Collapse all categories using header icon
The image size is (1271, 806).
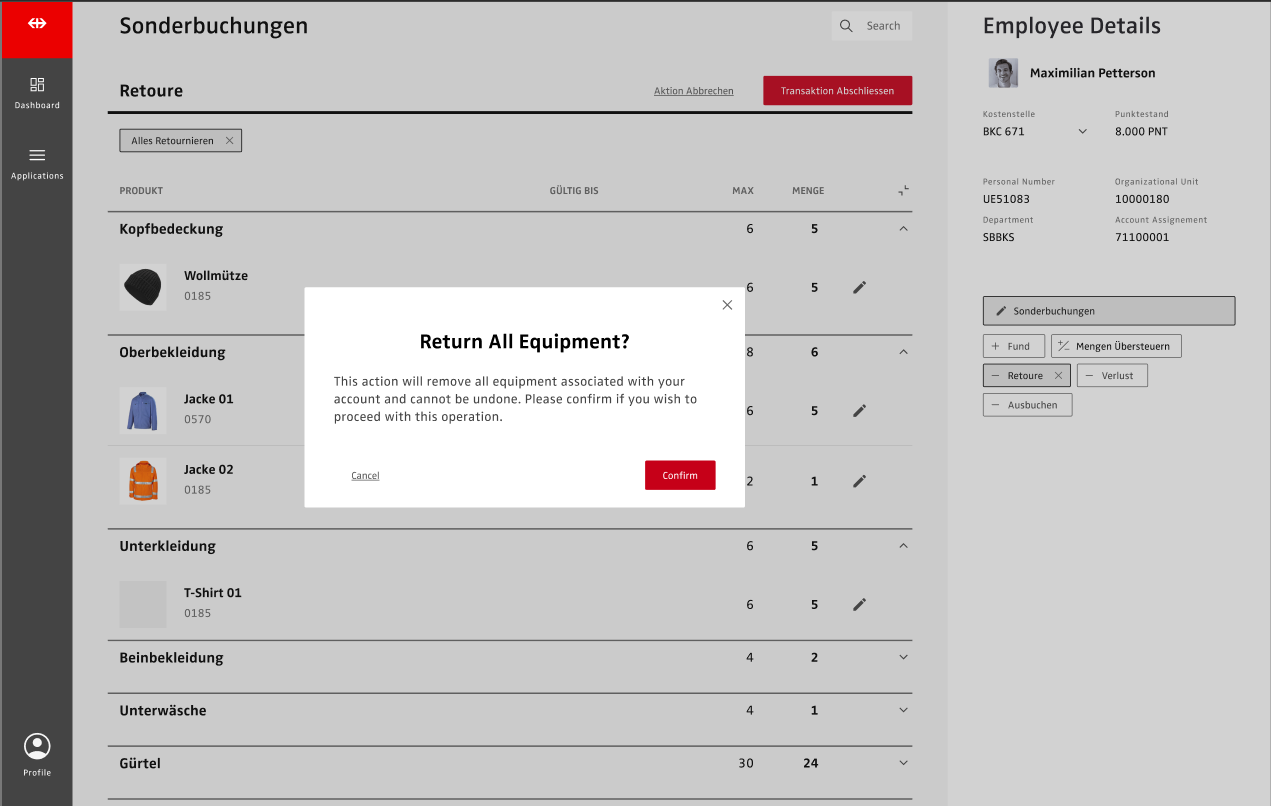tap(903, 190)
